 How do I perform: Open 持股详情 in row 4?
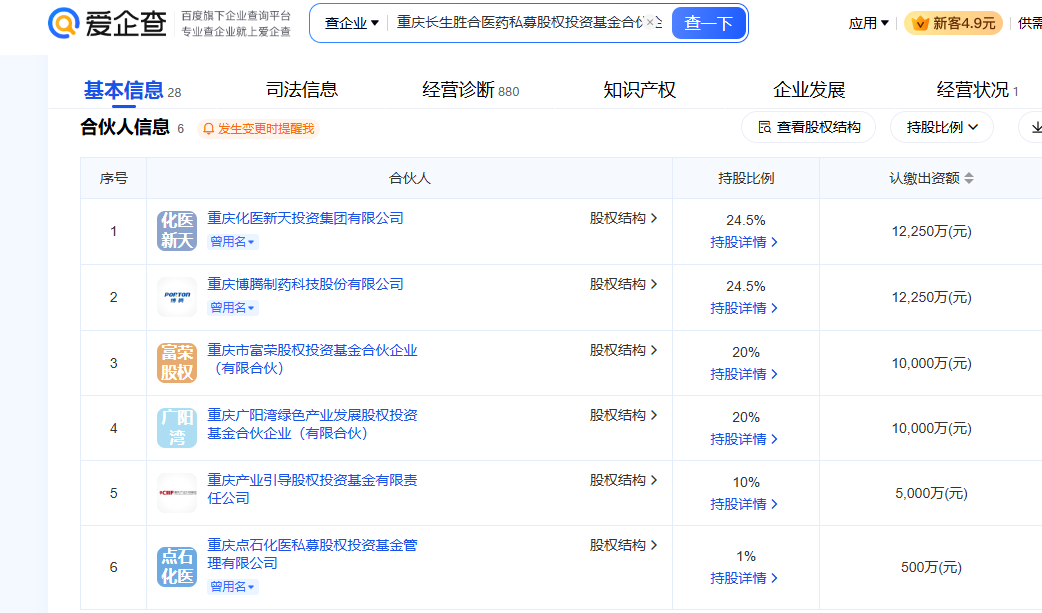click(x=744, y=439)
